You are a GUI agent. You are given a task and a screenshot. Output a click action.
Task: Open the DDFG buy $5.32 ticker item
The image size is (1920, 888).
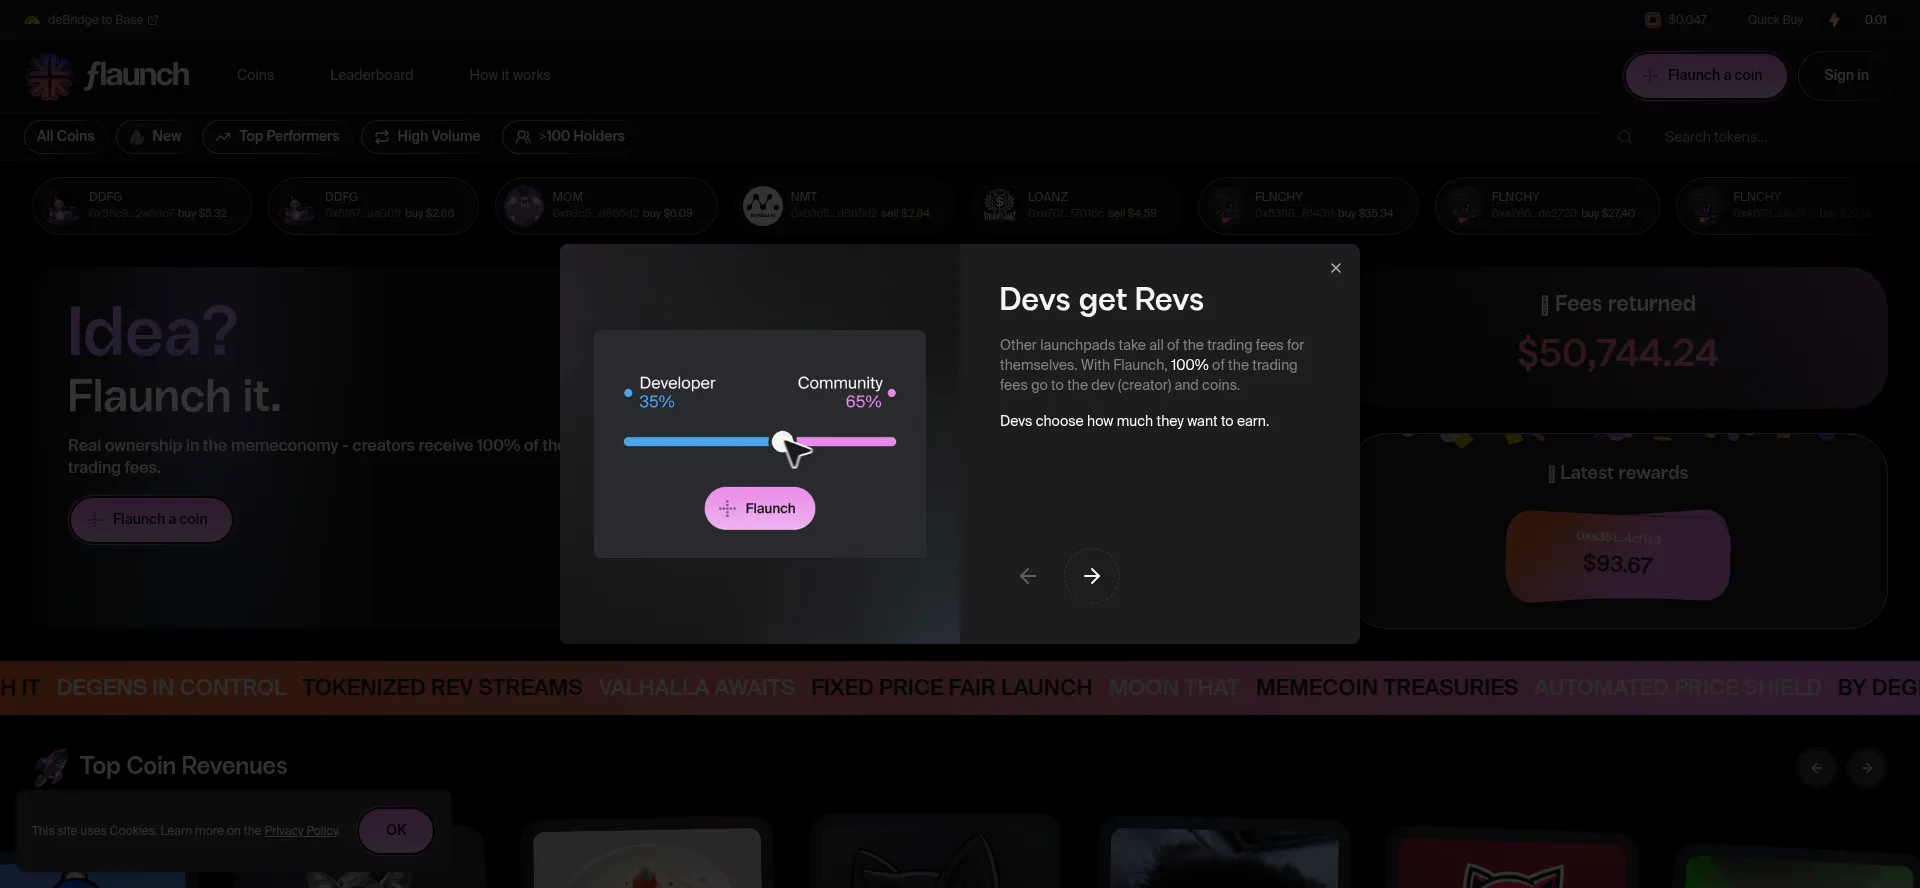[142, 206]
